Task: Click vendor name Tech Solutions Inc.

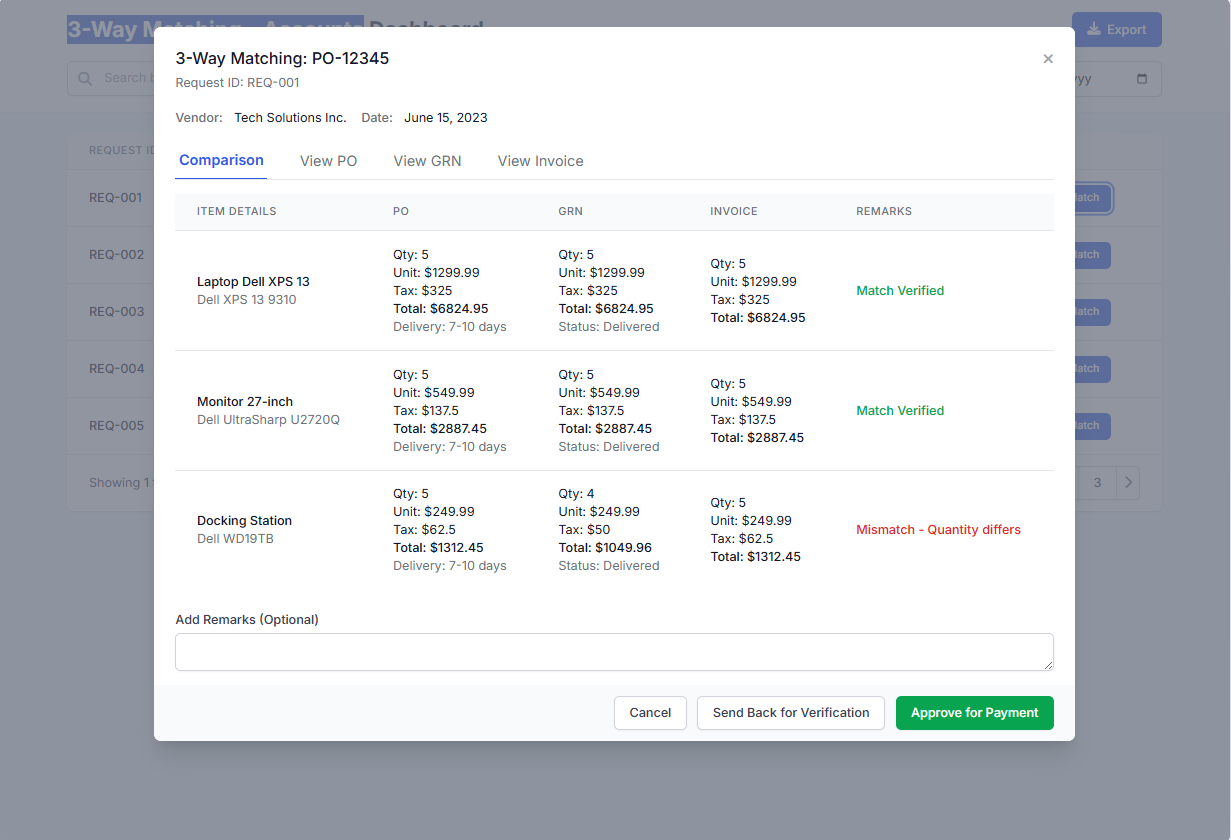Action: click(290, 118)
